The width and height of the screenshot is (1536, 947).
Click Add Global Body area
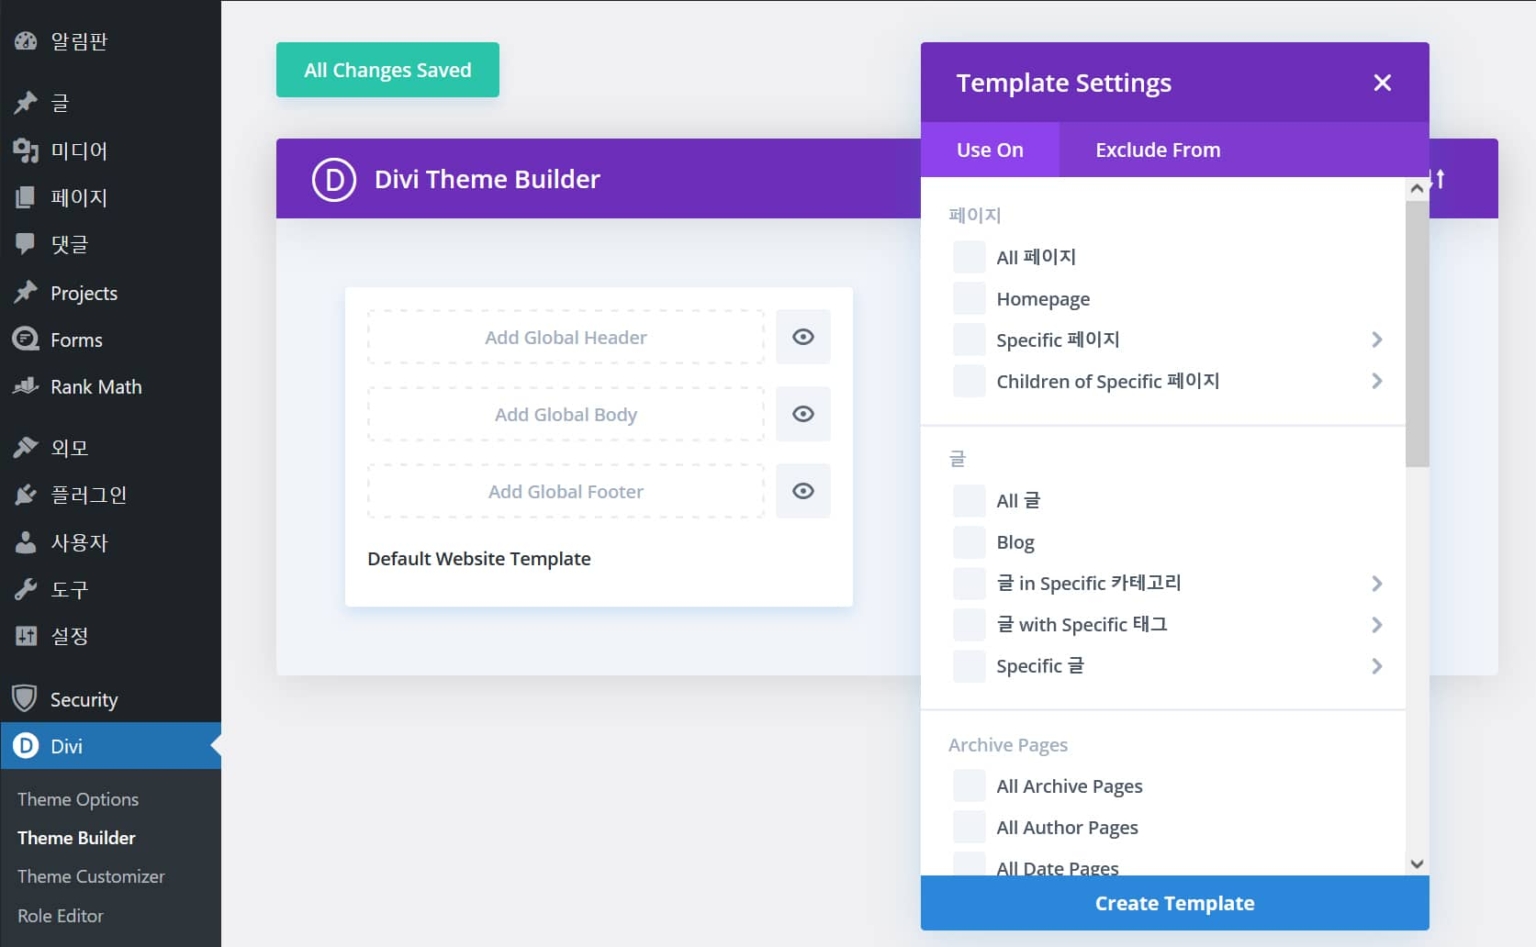point(566,414)
